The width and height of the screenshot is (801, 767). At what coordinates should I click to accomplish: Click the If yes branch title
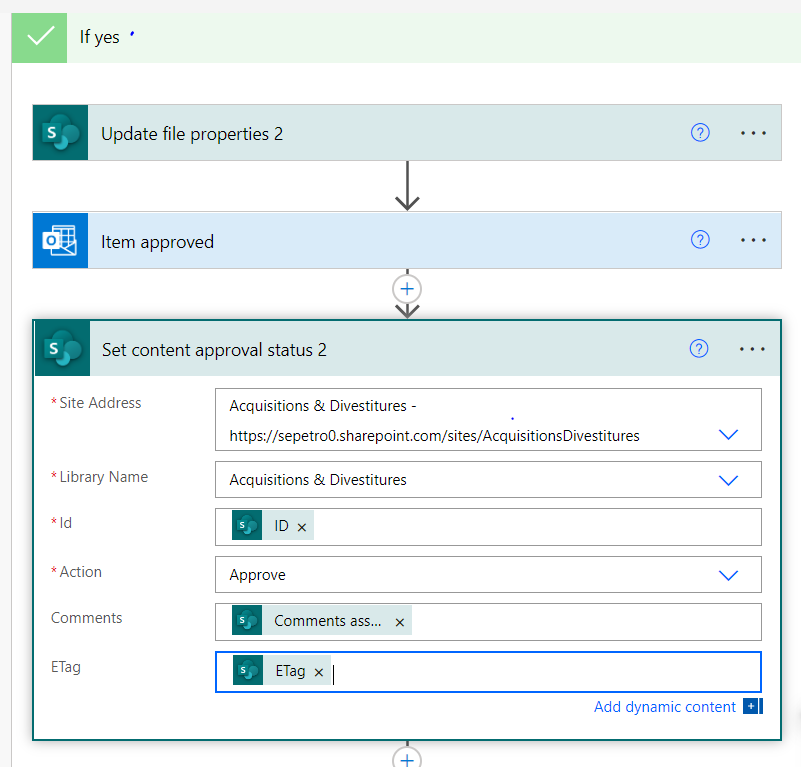100,37
